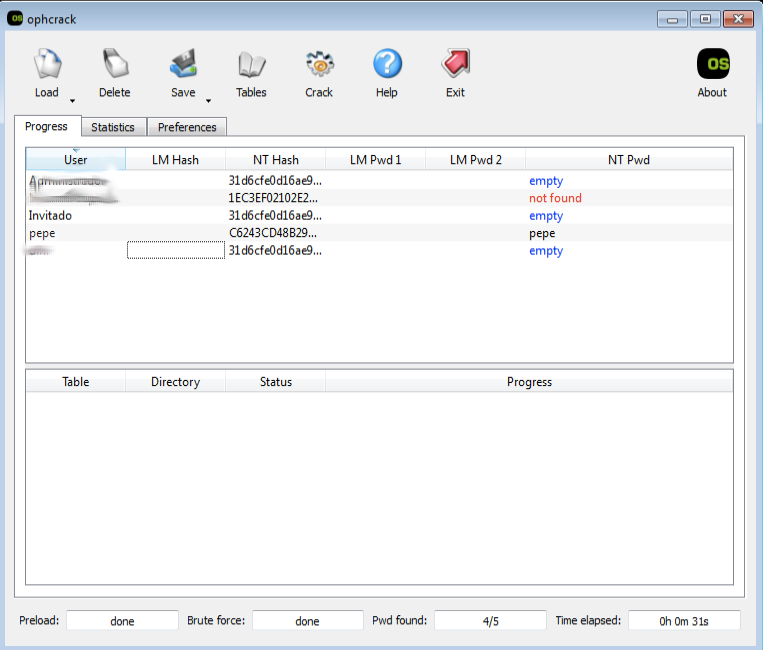Click the NT Pwd column header
This screenshot has height=650, width=763.
pyautogui.click(x=629, y=159)
